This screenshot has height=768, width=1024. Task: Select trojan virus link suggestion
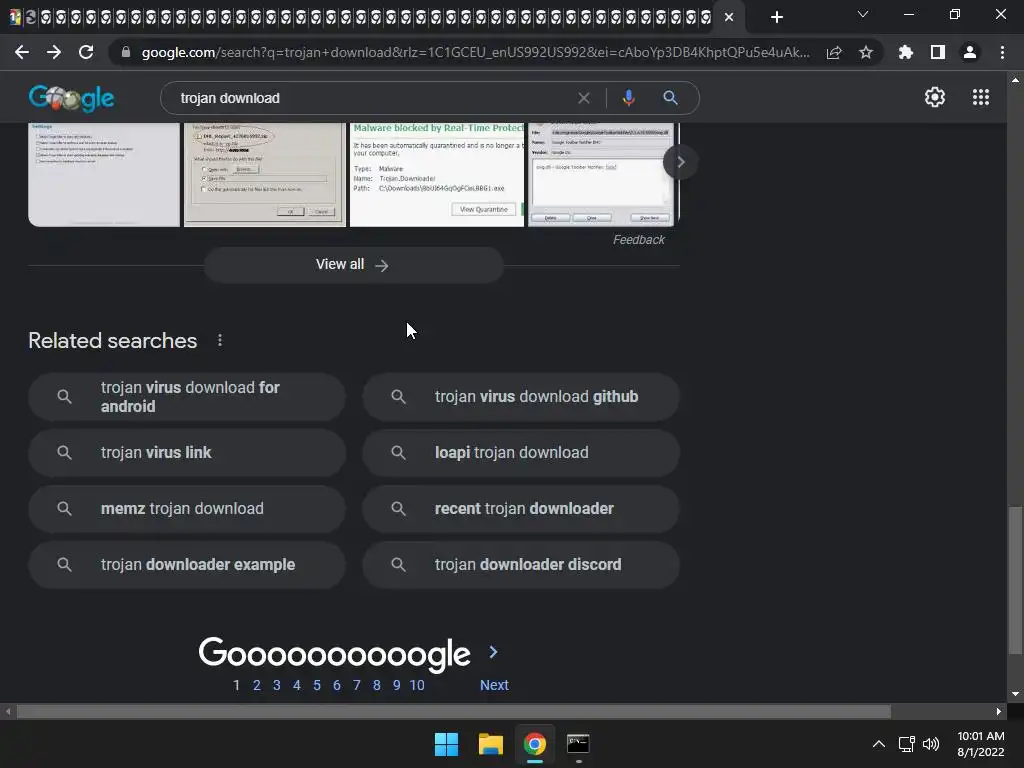[x=187, y=453]
